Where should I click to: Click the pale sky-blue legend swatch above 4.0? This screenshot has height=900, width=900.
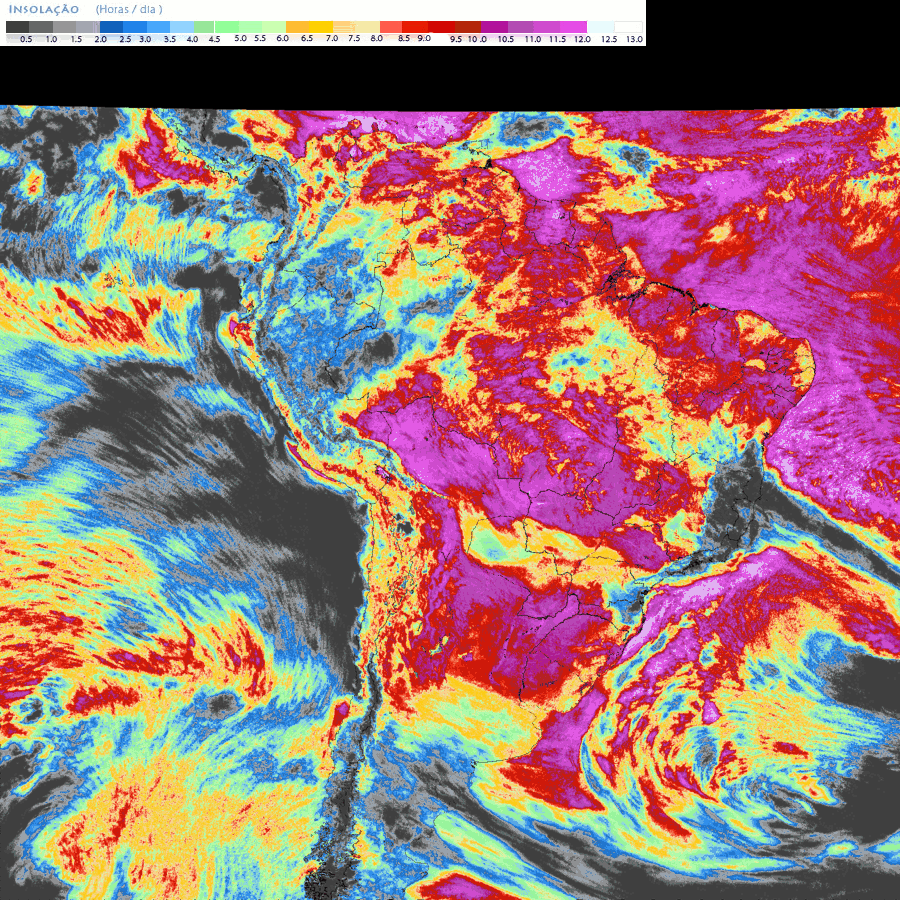click(182, 27)
